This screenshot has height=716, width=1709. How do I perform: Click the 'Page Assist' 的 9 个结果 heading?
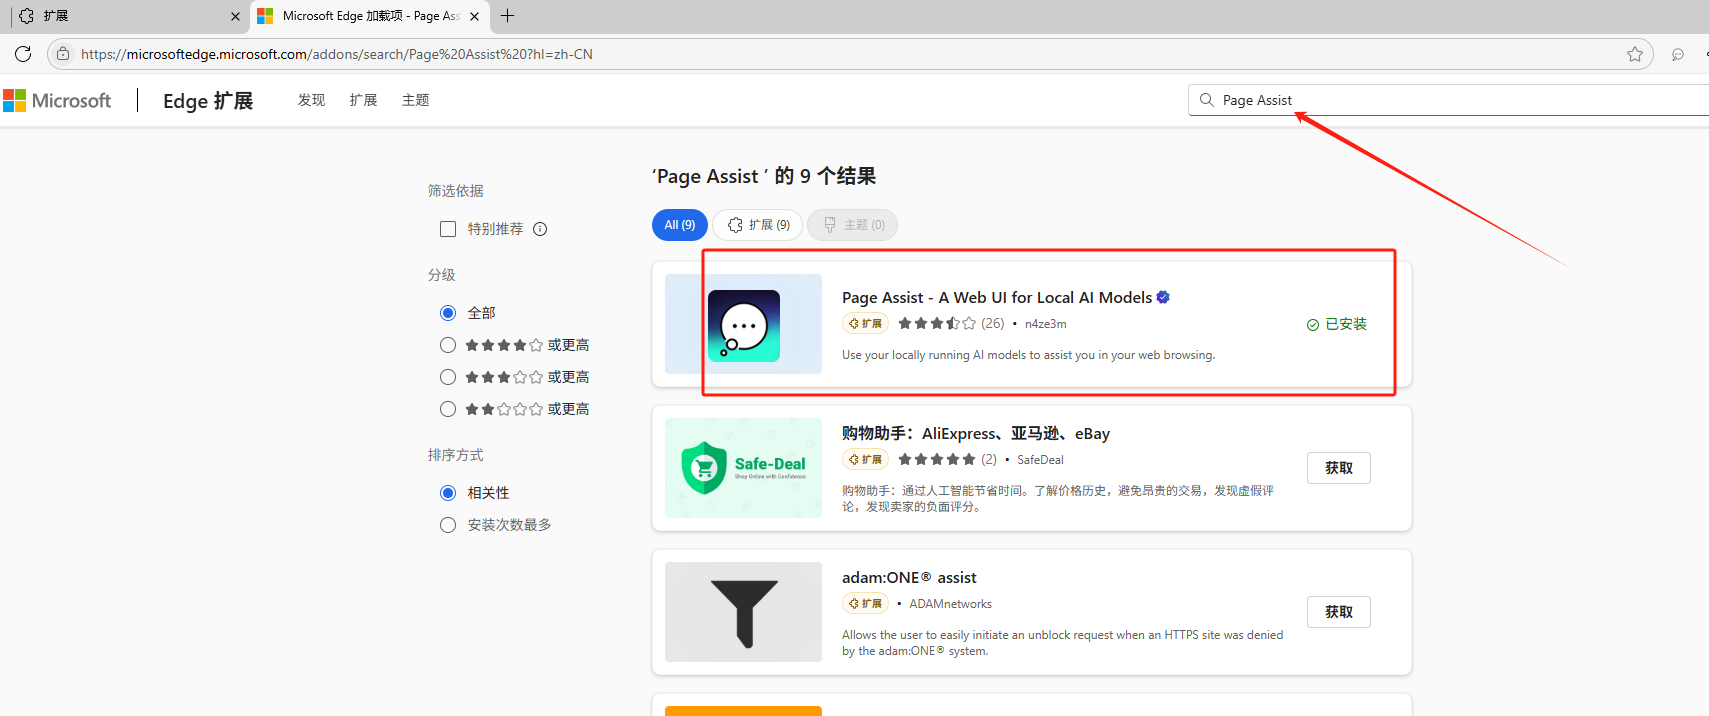764,176
